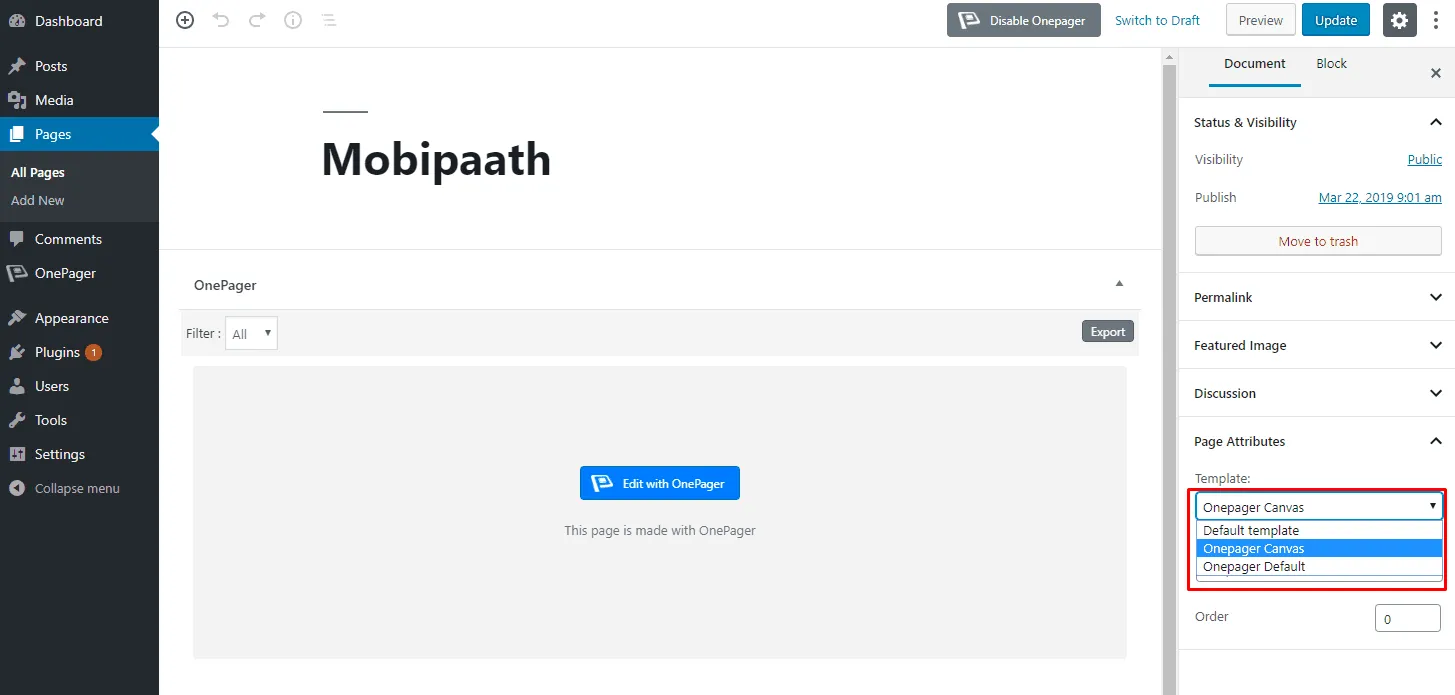This screenshot has width=1455, height=695.
Task: Click Move to trash button
Action: [1318, 241]
